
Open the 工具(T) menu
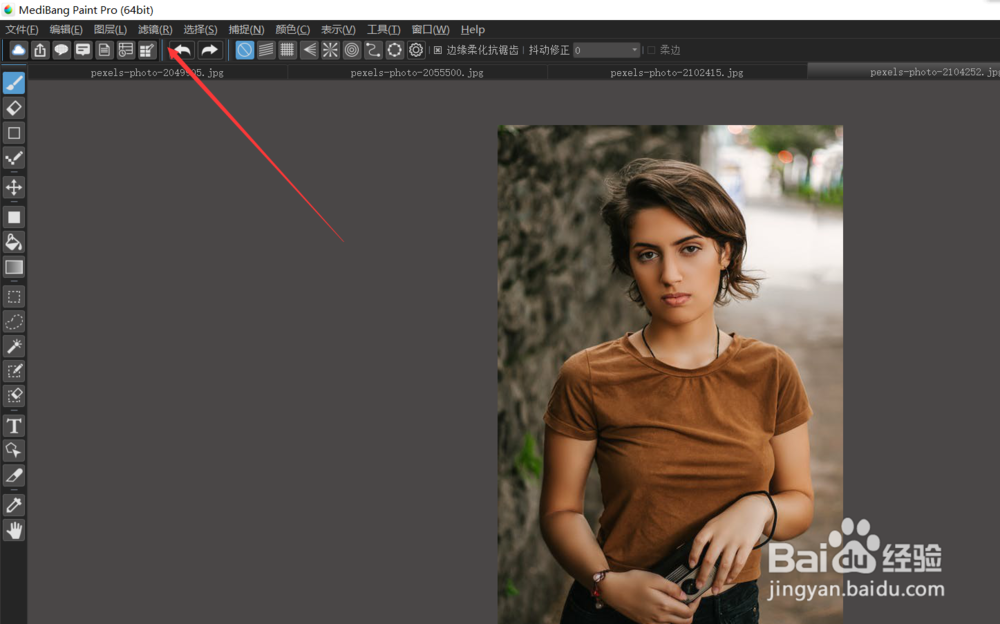(383, 29)
